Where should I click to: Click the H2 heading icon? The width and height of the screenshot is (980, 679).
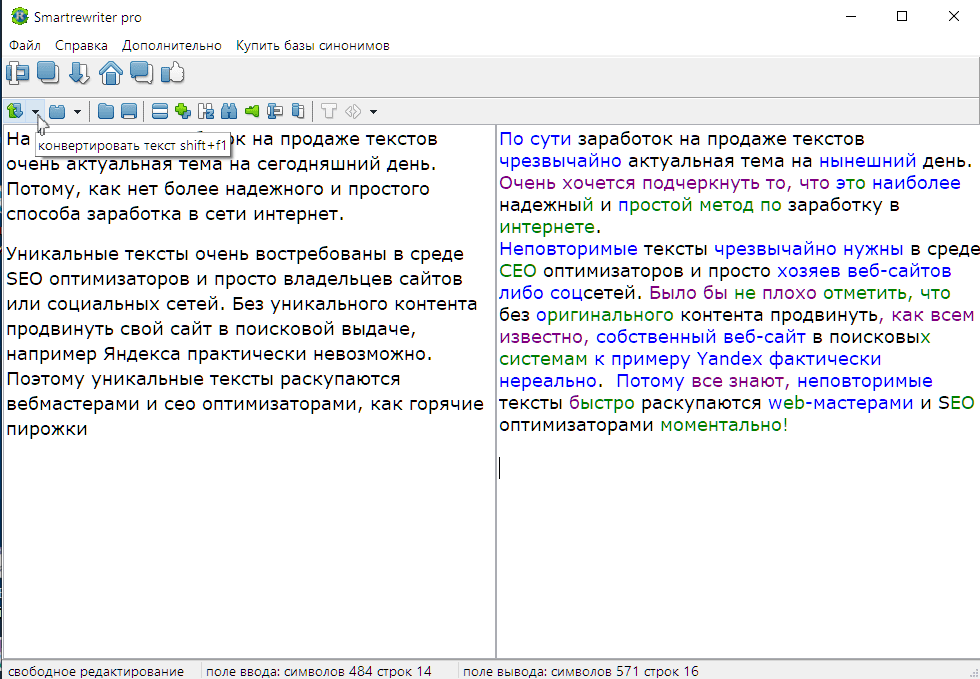click(206, 112)
